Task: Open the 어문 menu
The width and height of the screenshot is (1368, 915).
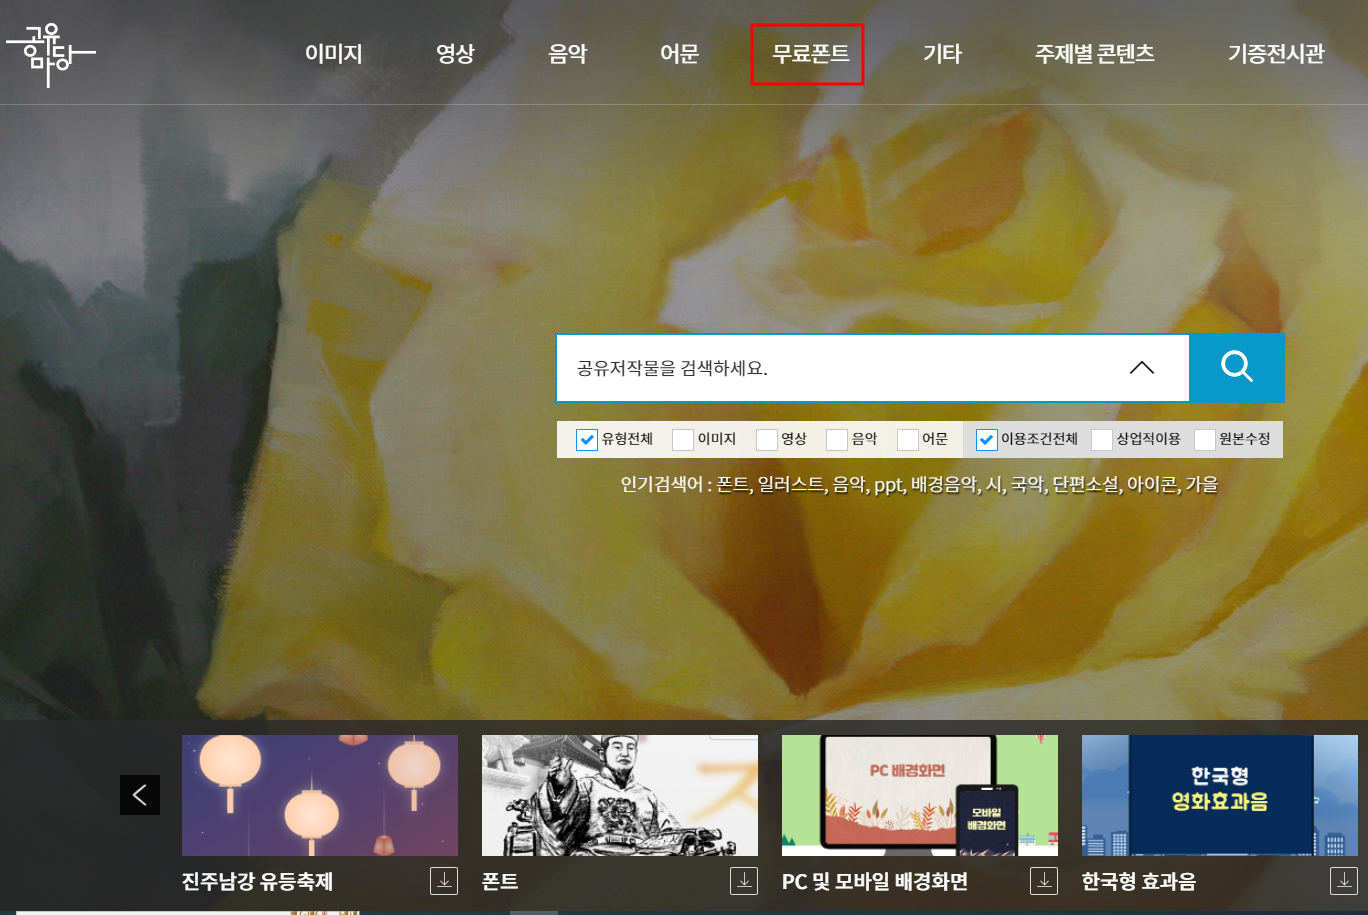Action: 679,54
